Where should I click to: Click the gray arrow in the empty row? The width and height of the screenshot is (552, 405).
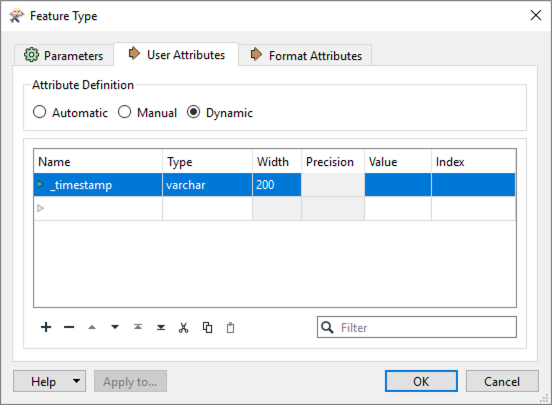point(40,208)
